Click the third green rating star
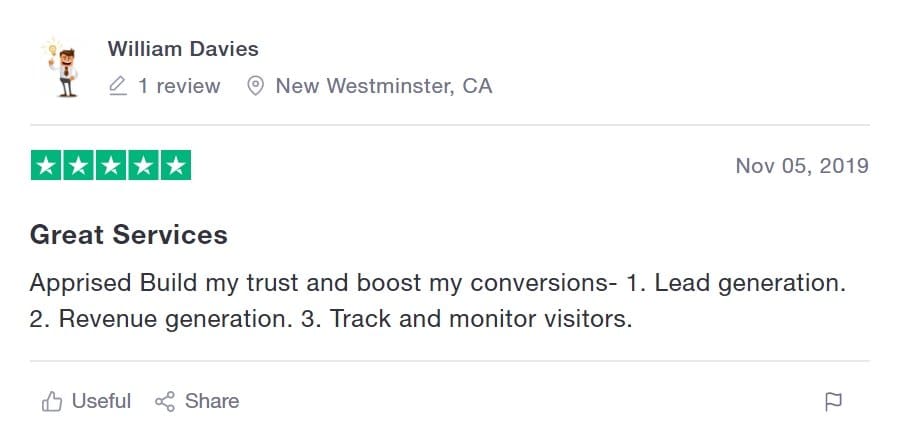904x448 pixels. click(x=110, y=166)
